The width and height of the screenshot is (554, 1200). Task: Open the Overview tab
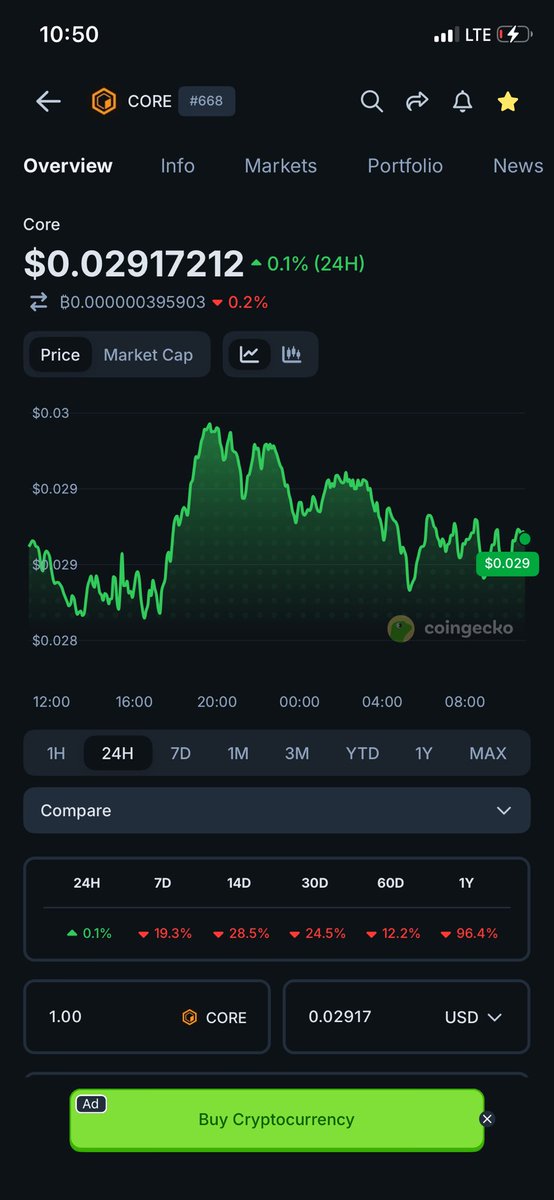[68, 166]
